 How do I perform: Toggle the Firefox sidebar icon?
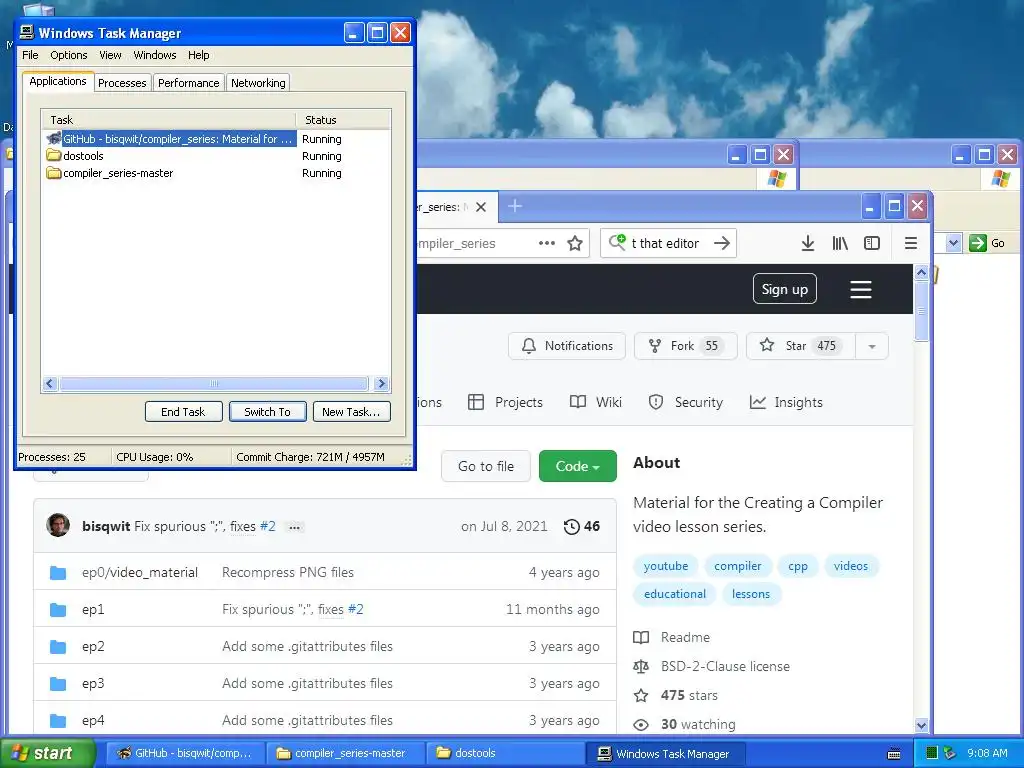pos(872,244)
